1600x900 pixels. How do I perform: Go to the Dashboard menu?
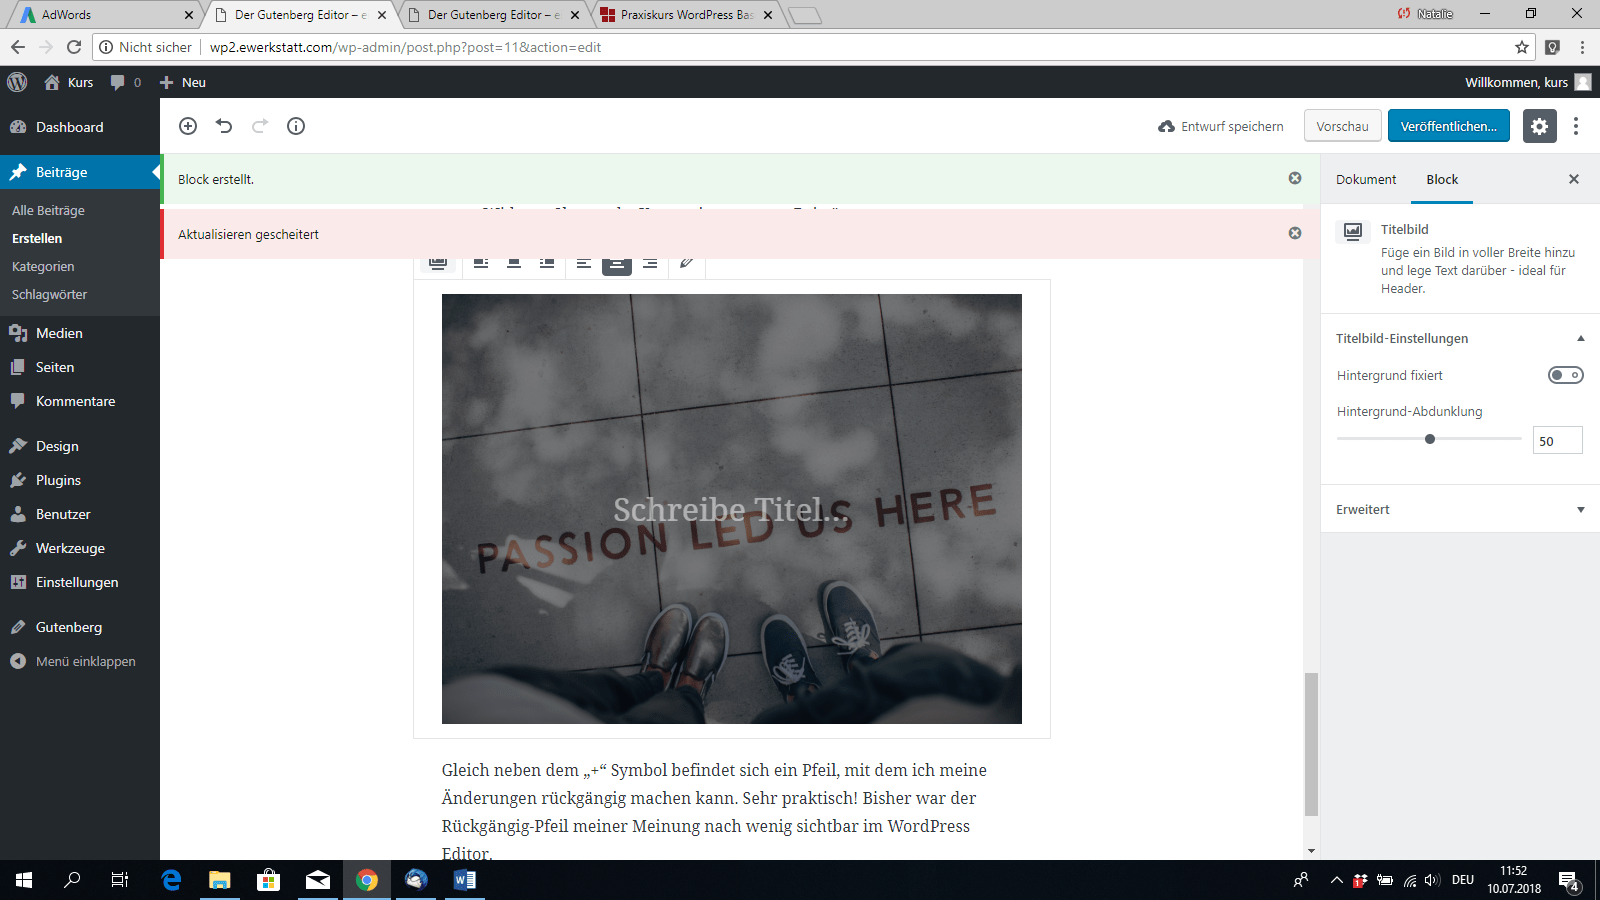[x=80, y=127]
